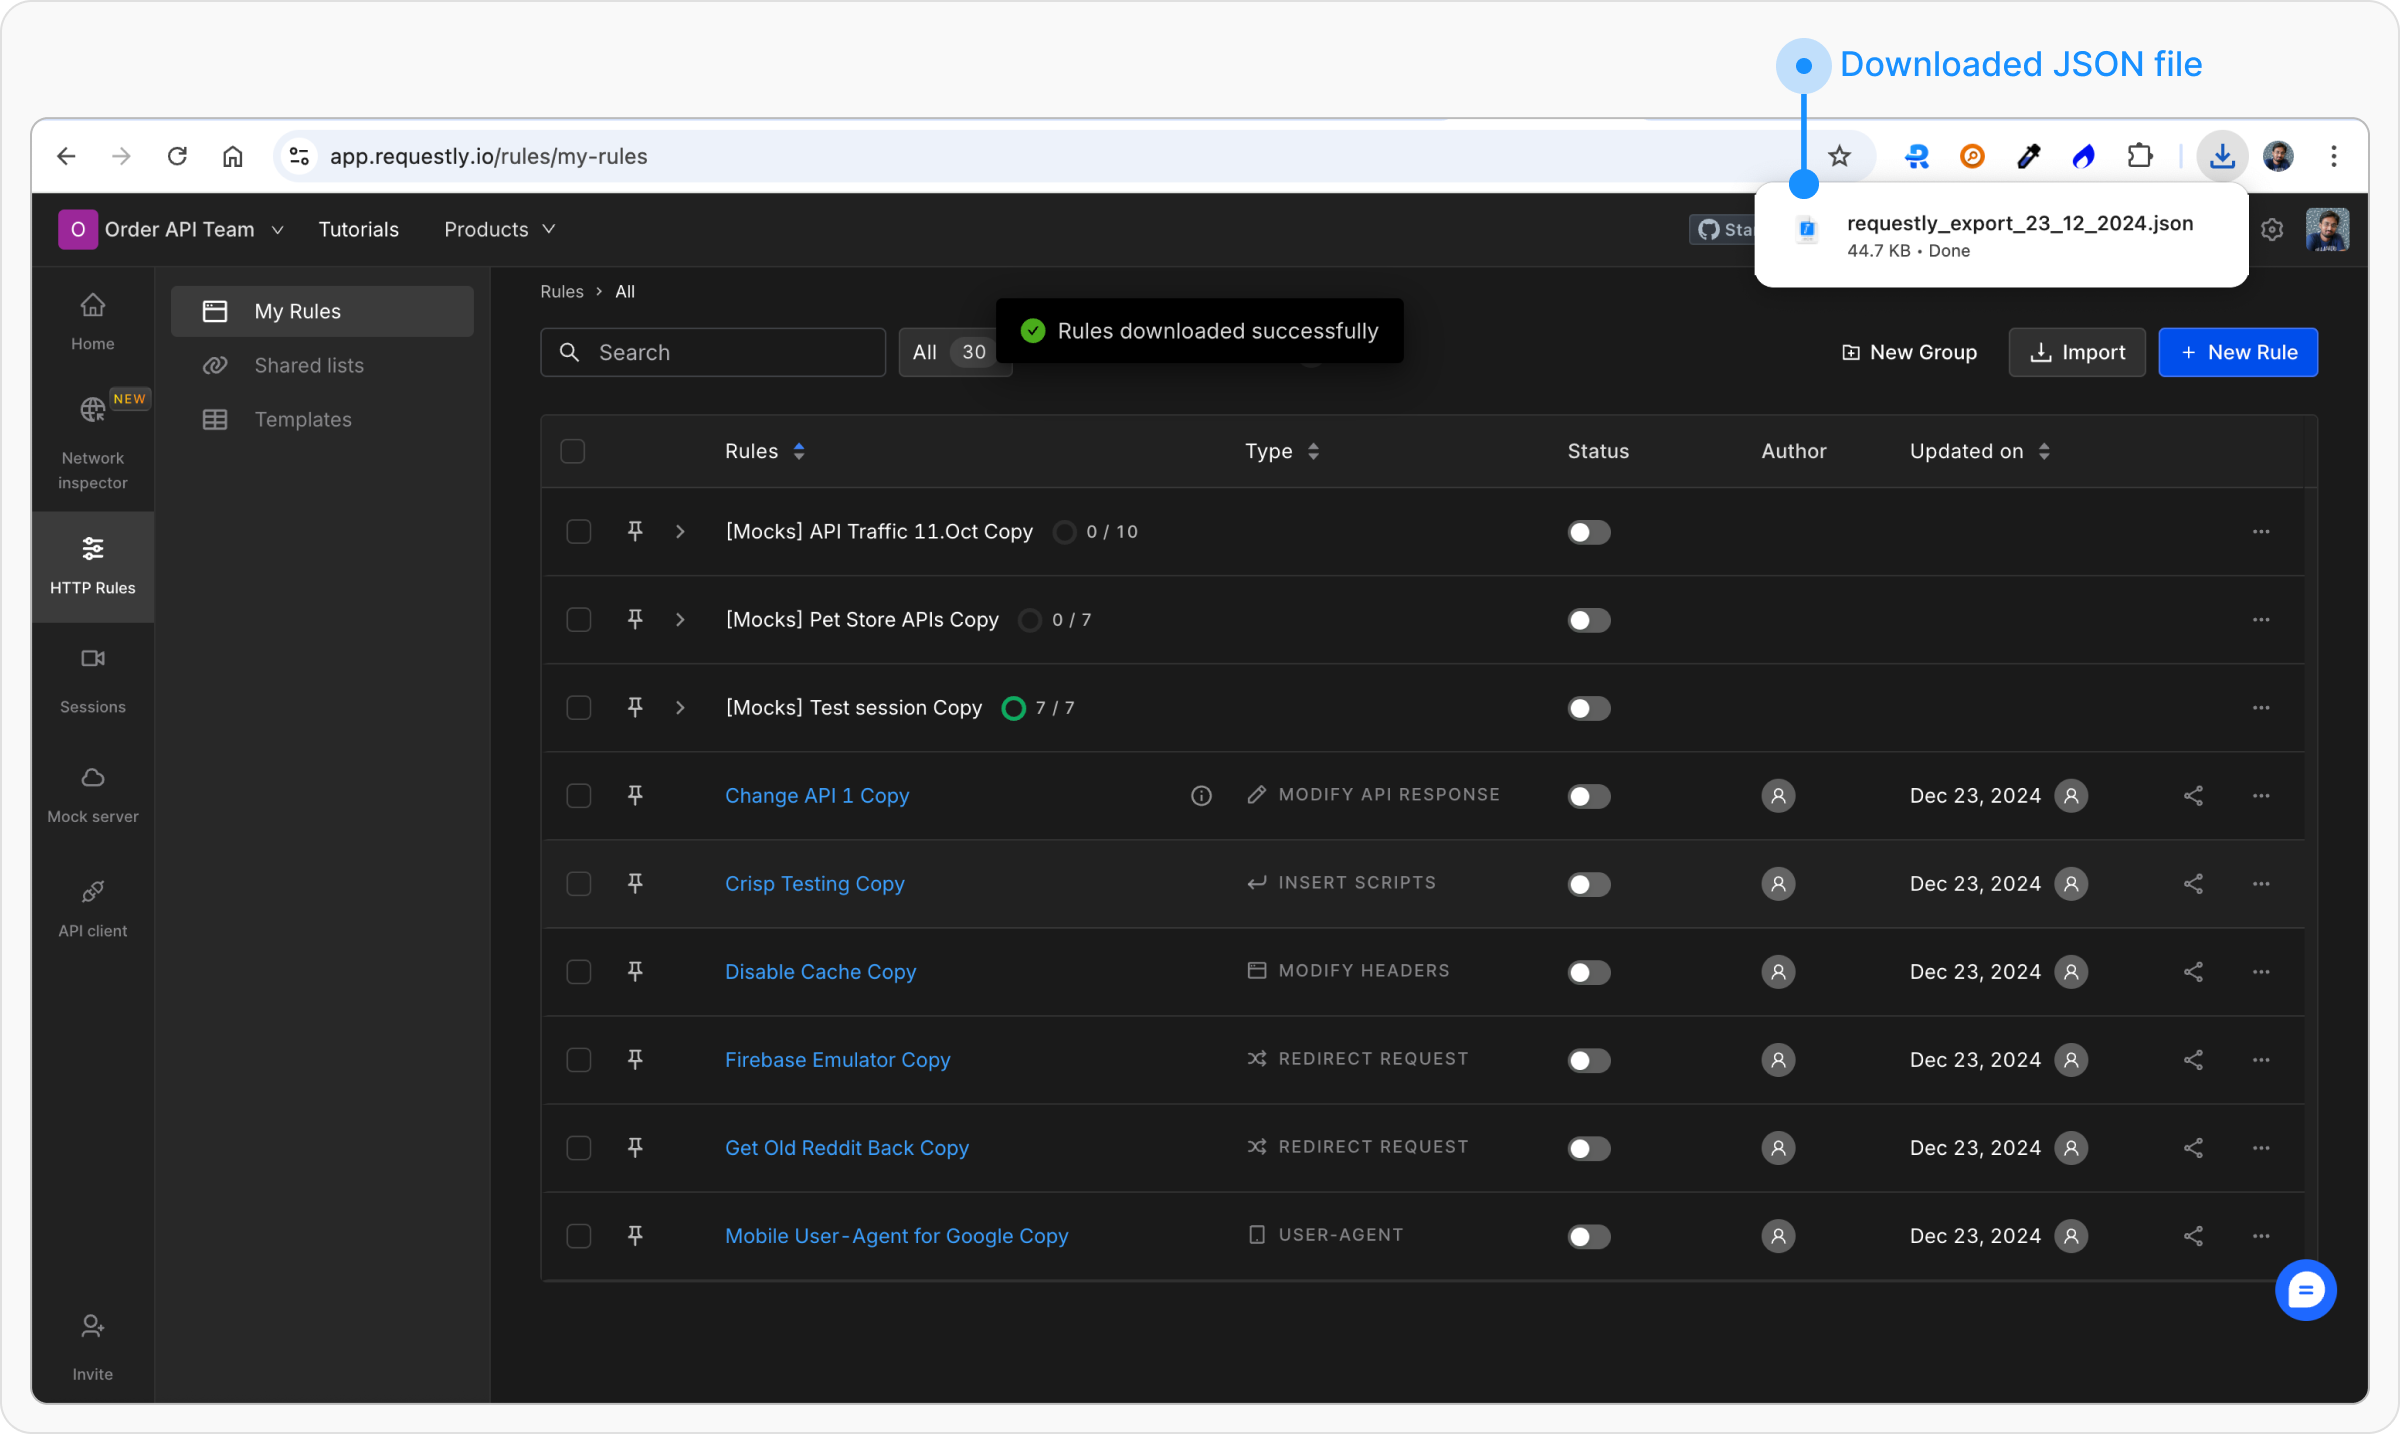
Task: Click the browser downloads icon
Action: 2222,156
